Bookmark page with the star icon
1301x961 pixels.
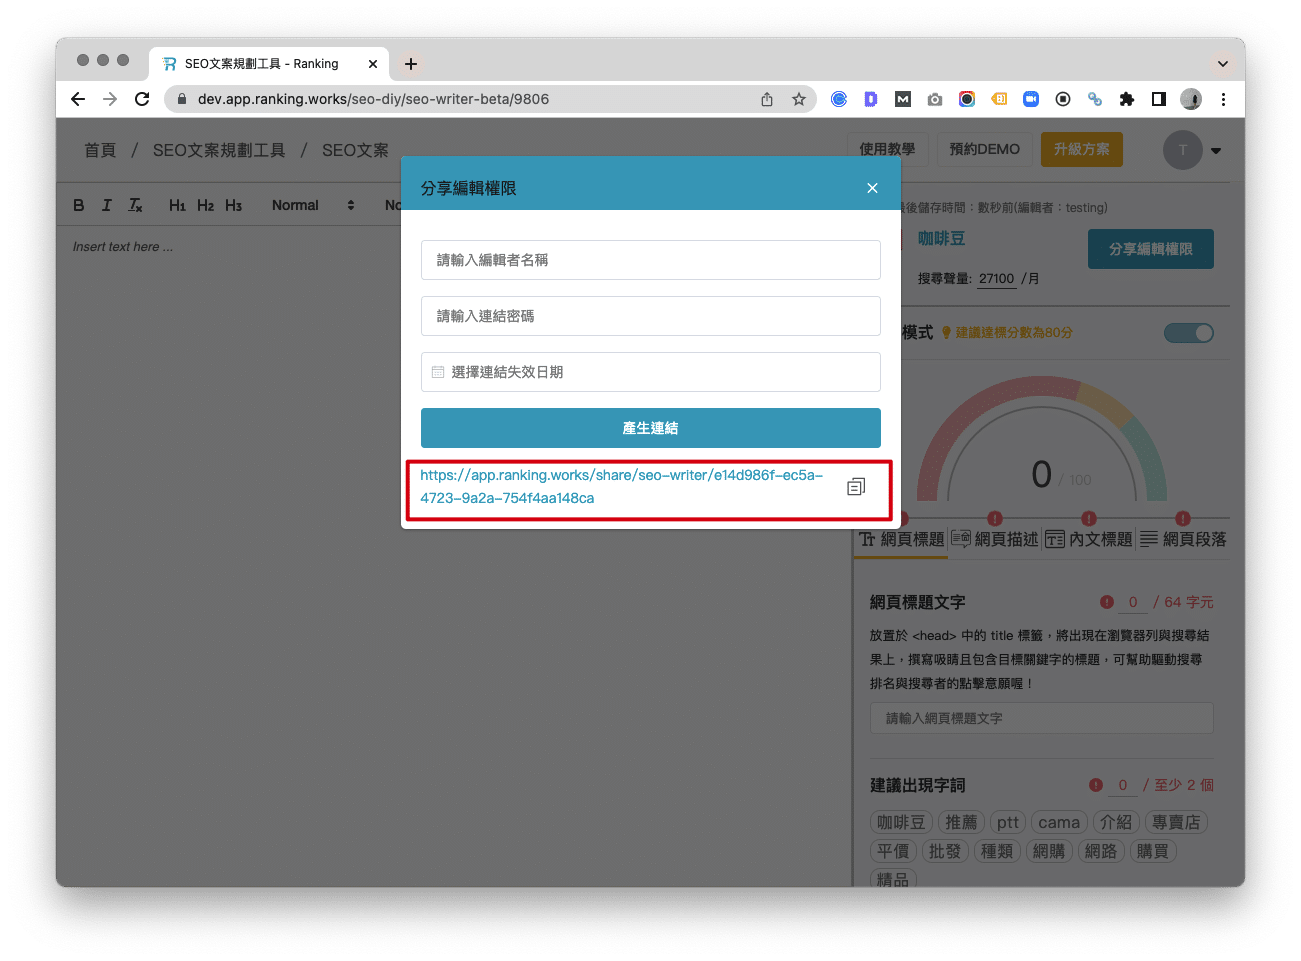pos(798,99)
